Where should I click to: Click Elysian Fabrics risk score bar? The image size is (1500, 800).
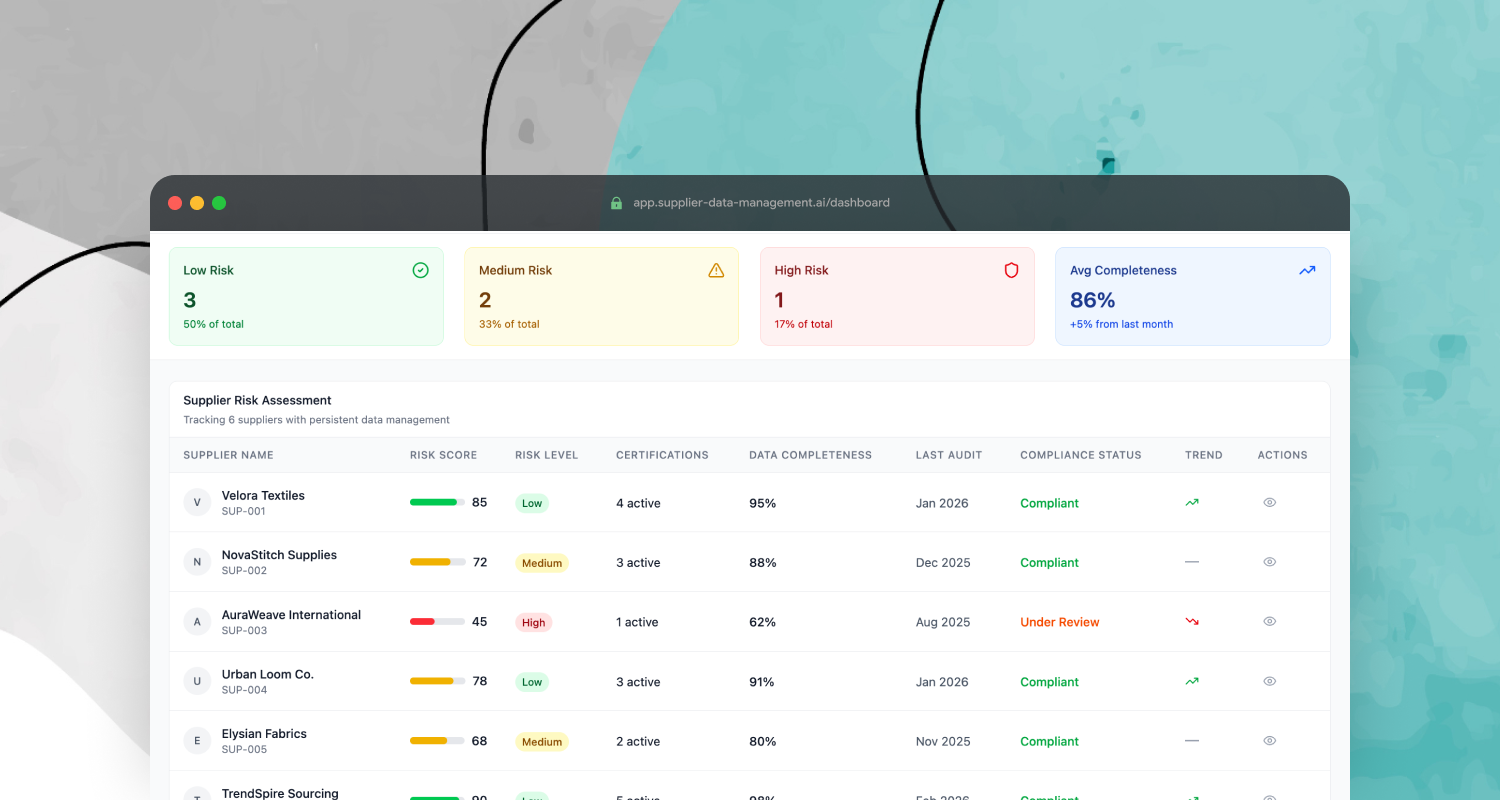tap(438, 741)
